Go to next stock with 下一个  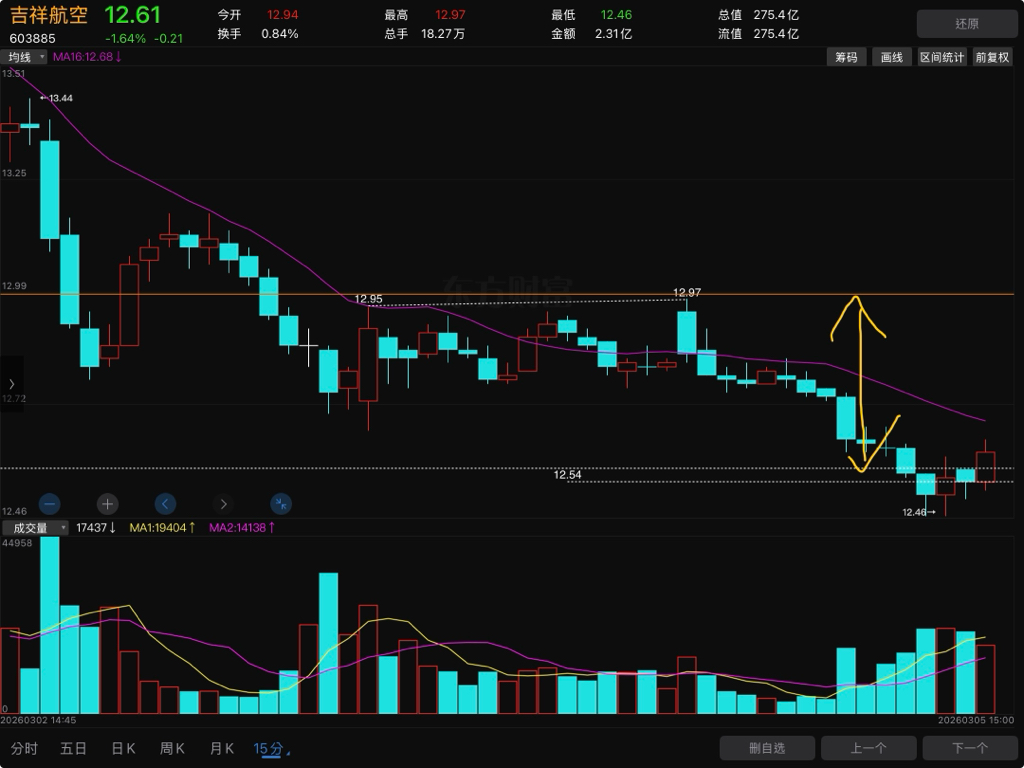(x=970, y=748)
